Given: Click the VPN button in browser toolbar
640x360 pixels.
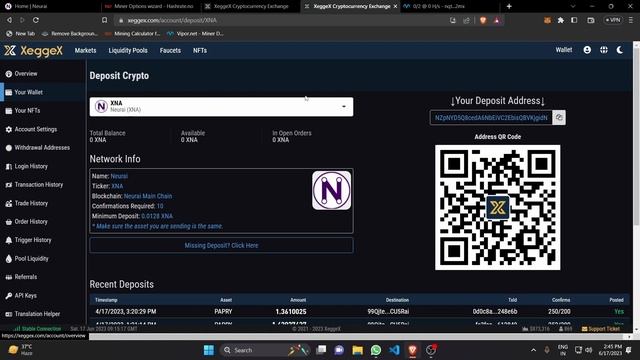Looking at the screenshot, I should pyautogui.click(x=613, y=20).
